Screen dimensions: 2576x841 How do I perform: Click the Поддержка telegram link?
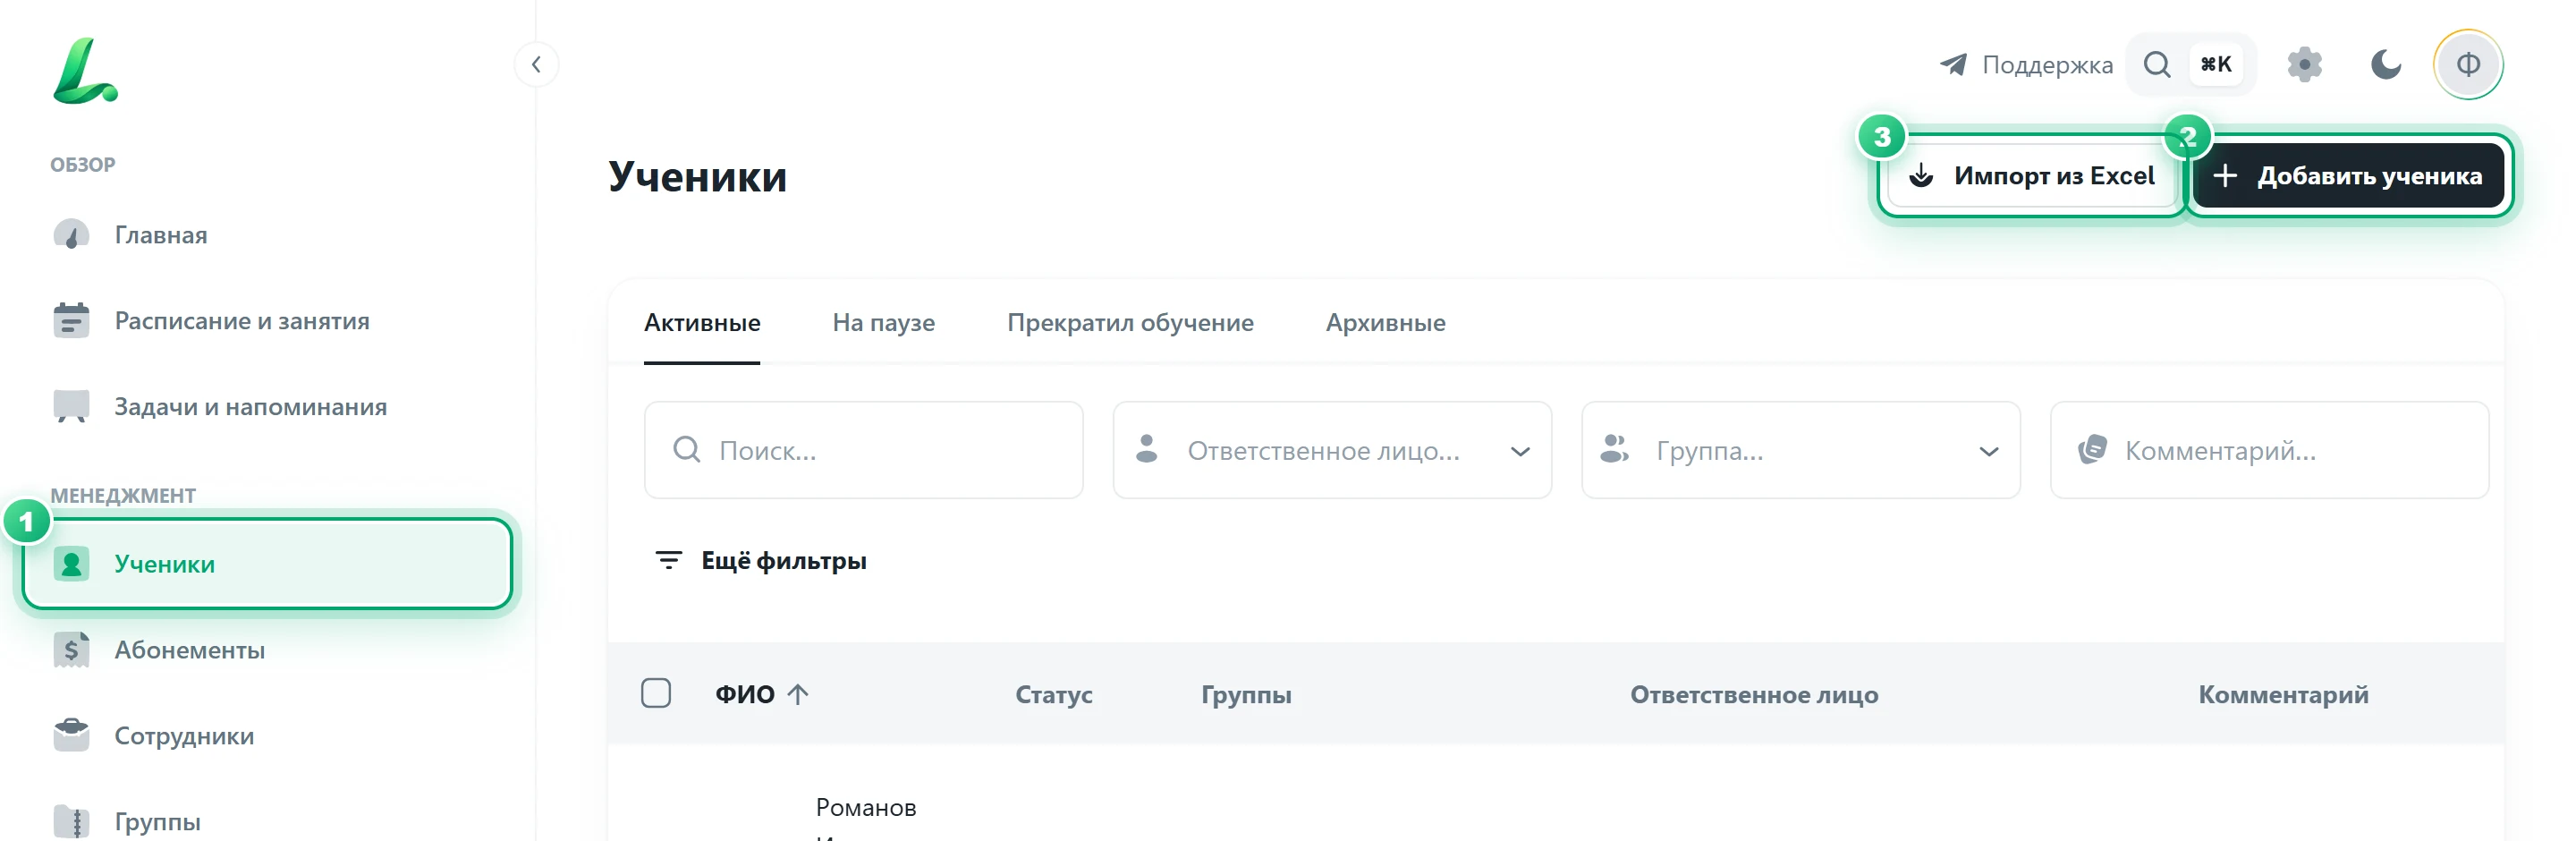(2026, 65)
